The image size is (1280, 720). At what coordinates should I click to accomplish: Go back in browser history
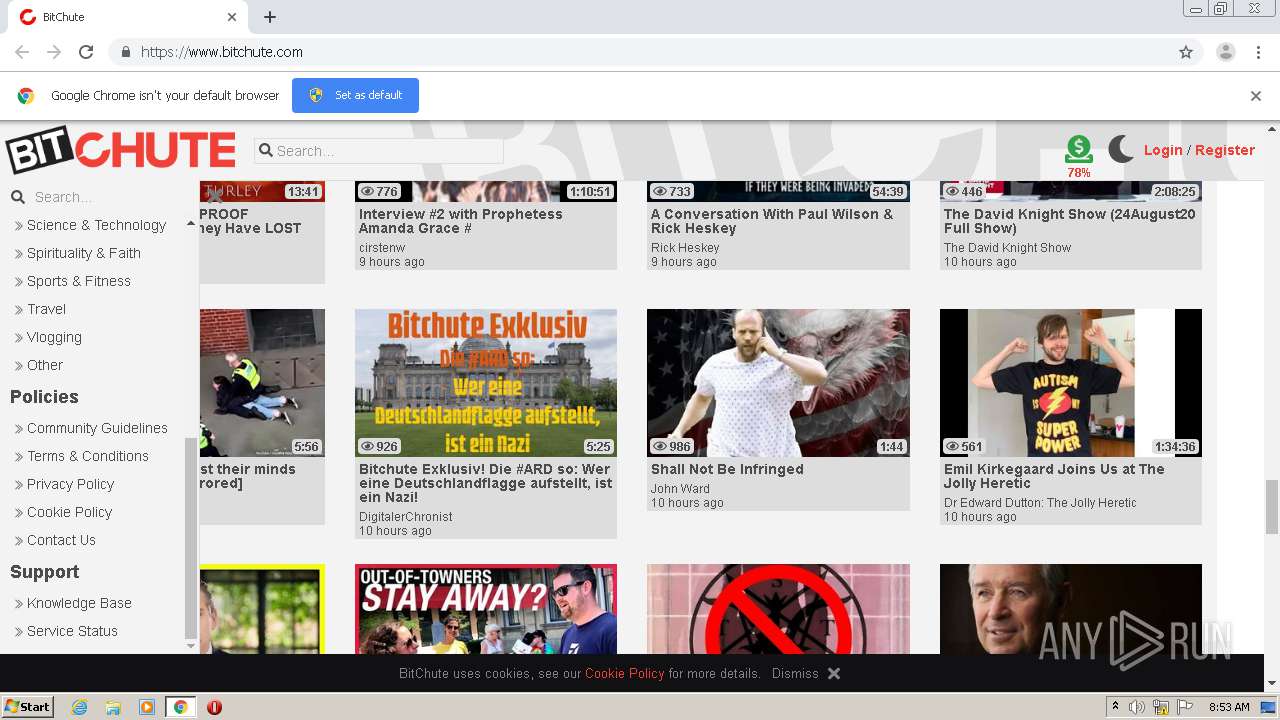[x=22, y=52]
